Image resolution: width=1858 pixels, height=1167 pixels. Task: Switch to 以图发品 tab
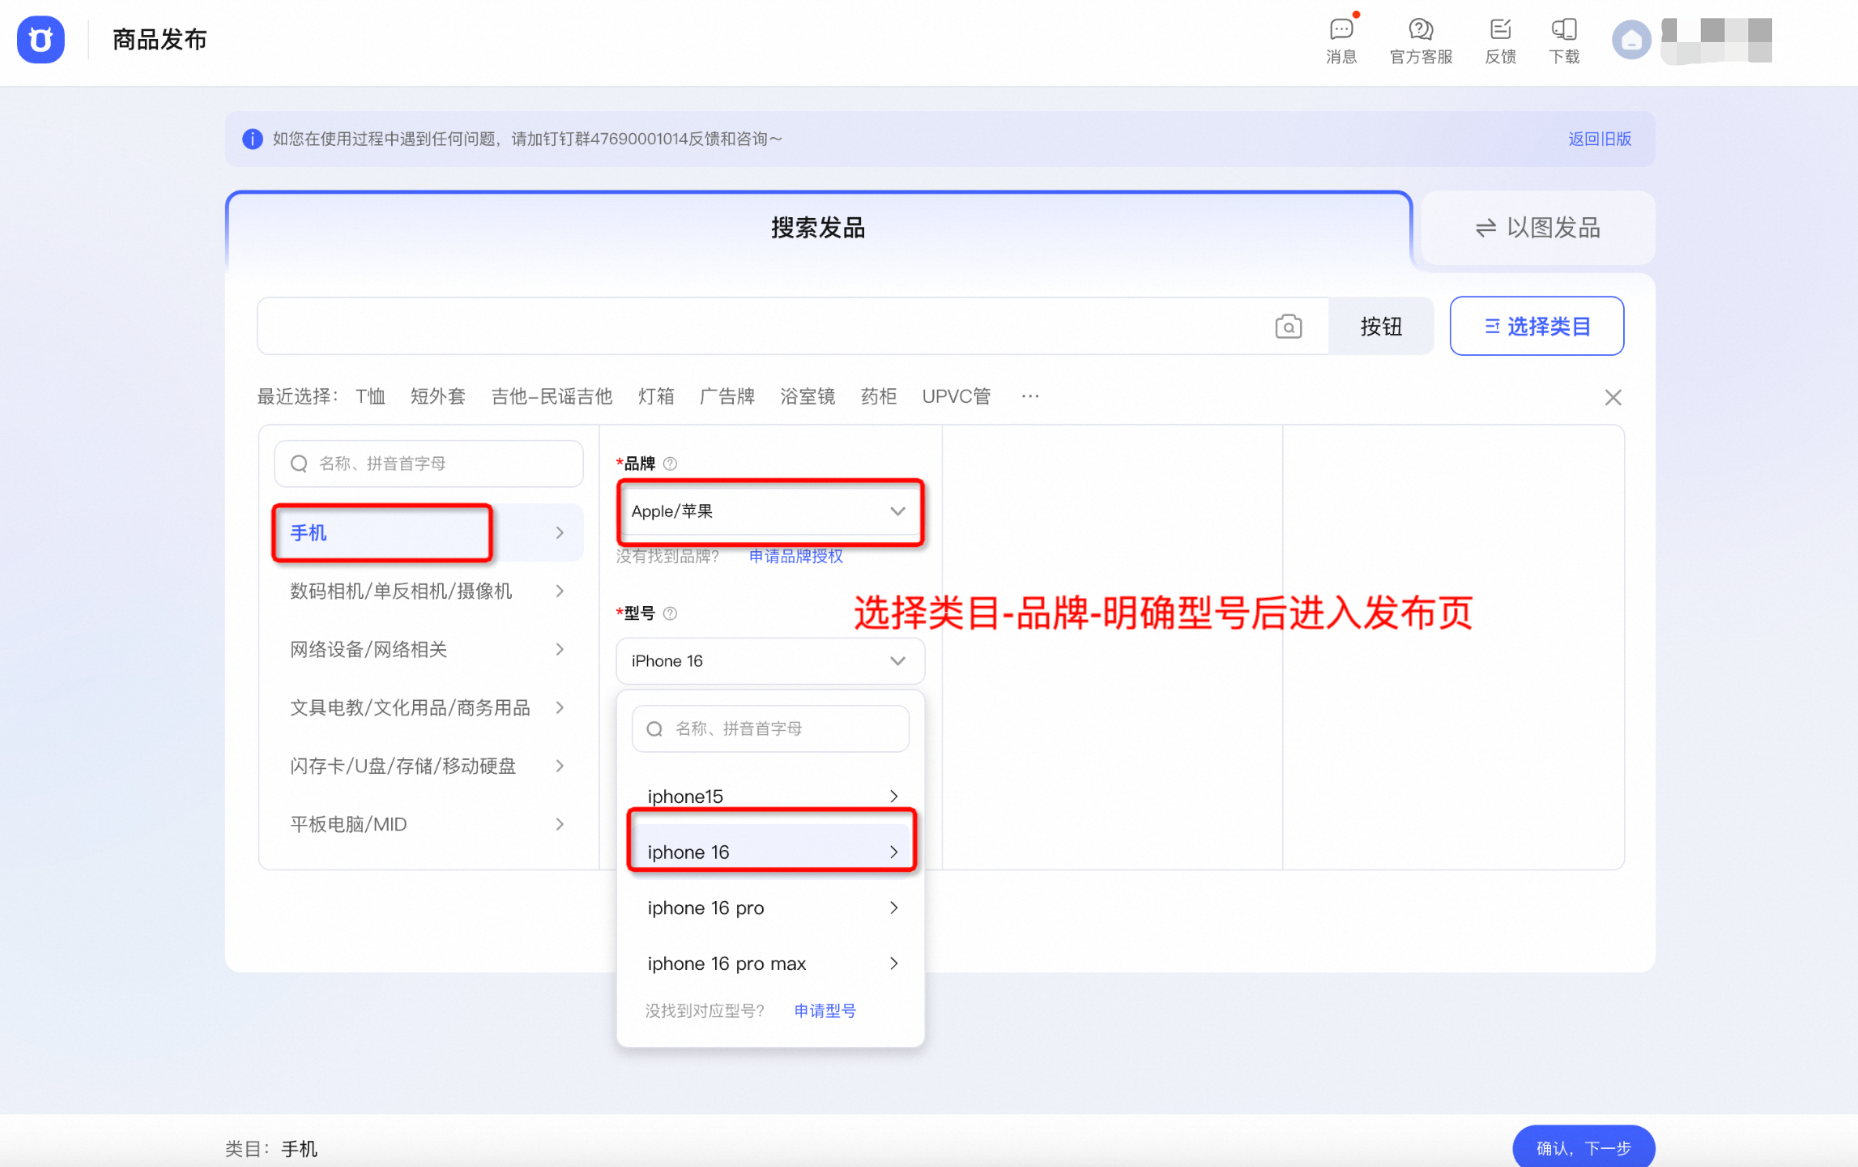(x=1538, y=228)
